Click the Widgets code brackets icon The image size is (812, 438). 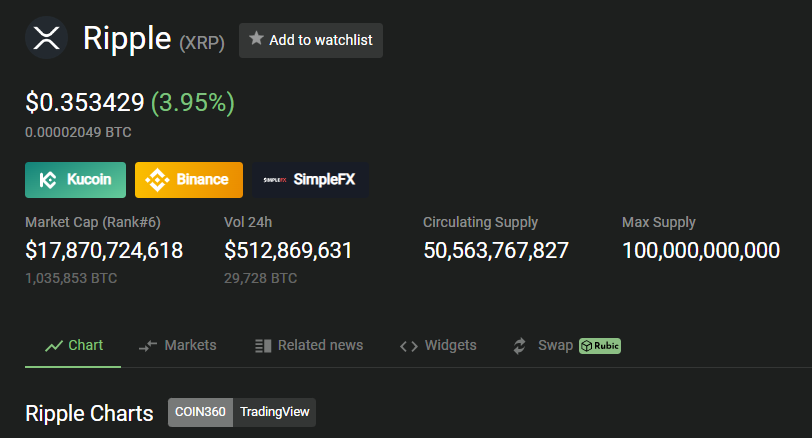tap(409, 346)
